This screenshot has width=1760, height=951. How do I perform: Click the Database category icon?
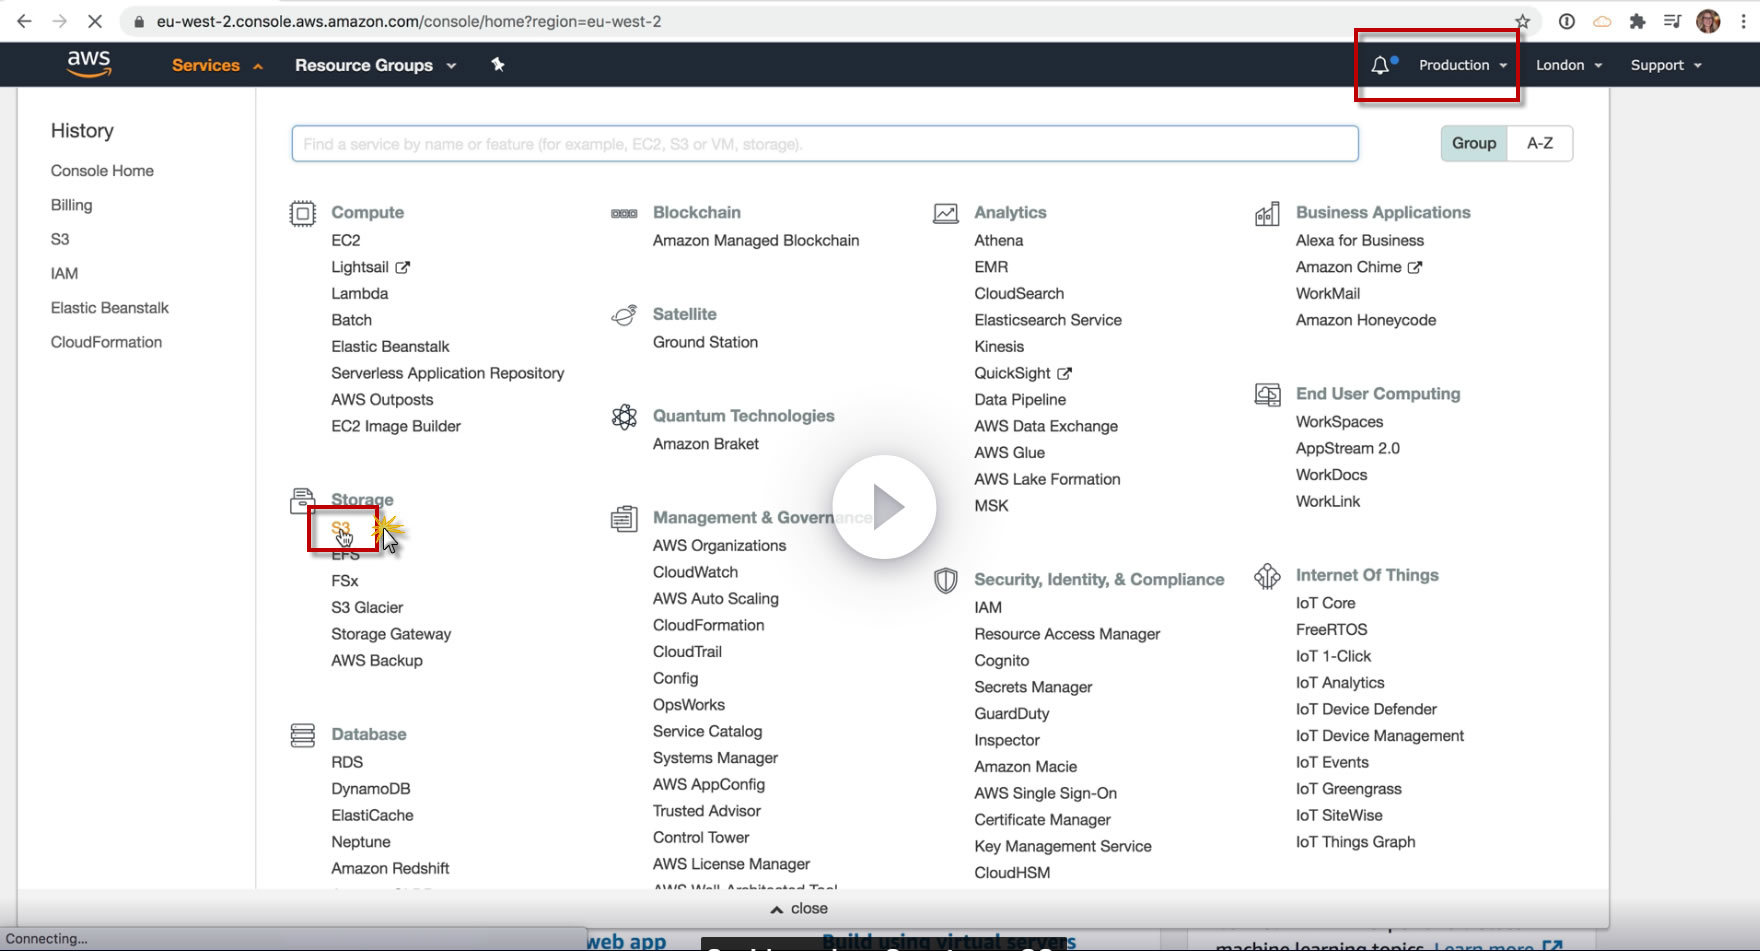click(x=302, y=735)
